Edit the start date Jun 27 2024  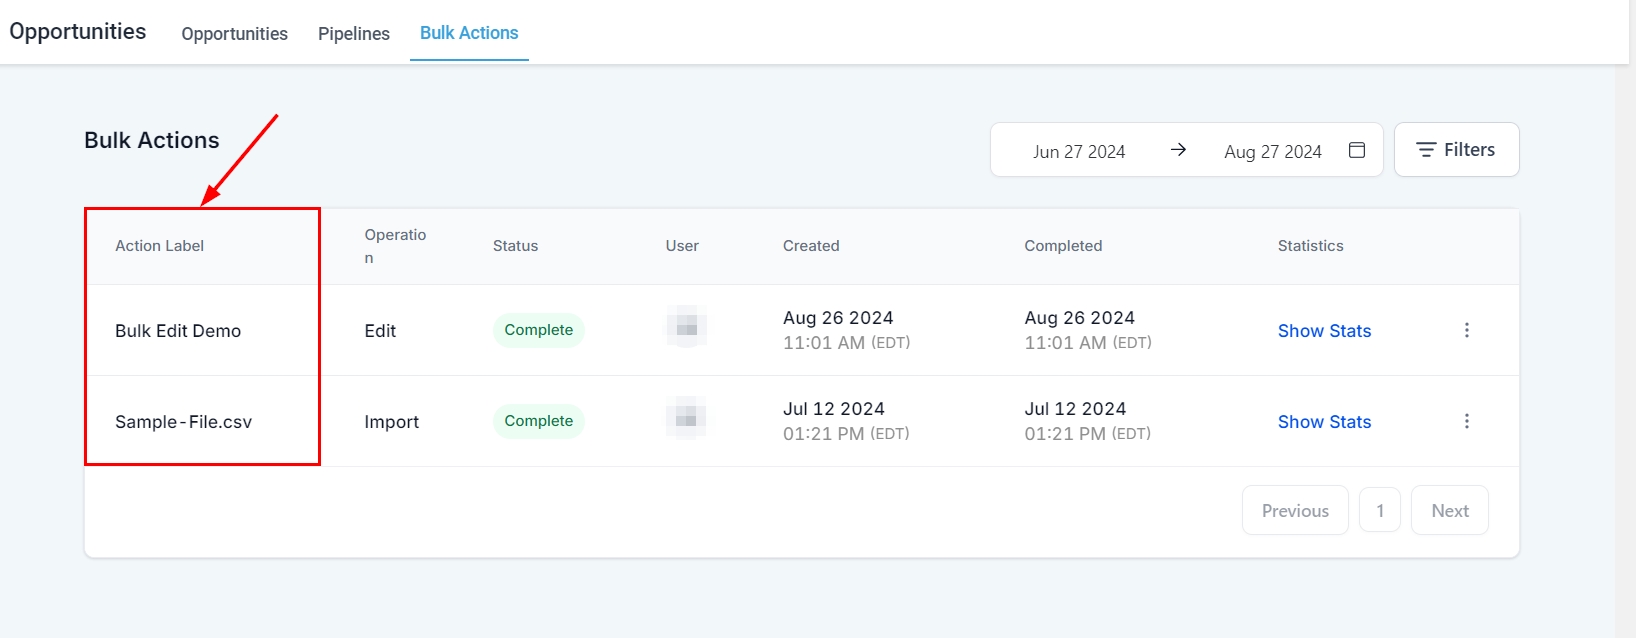pos(1078,151)
